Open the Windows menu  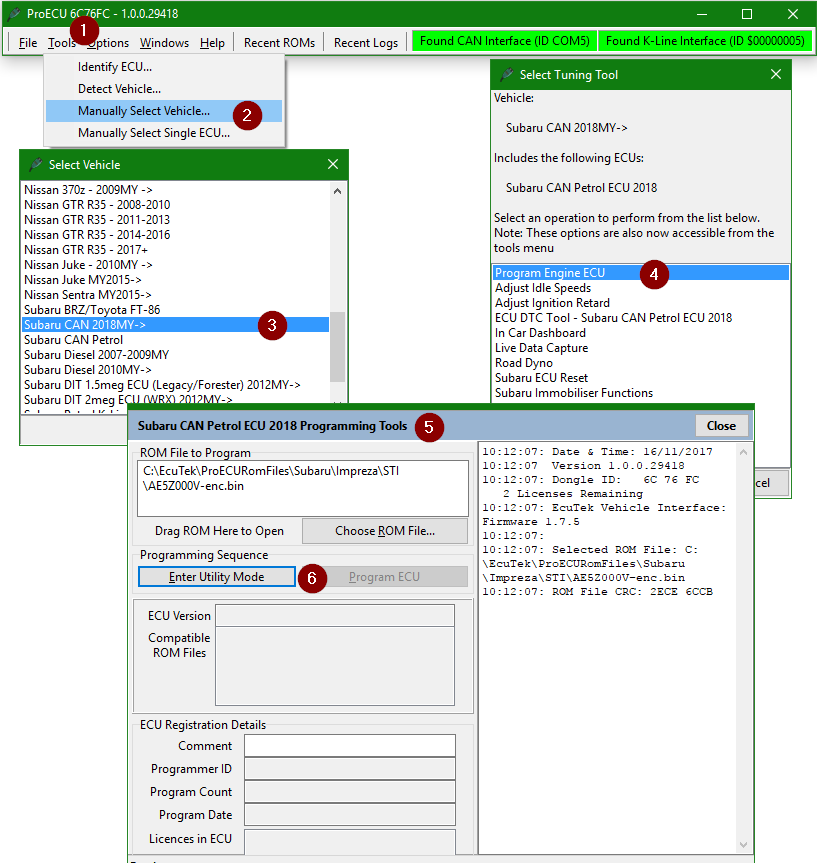164,43
